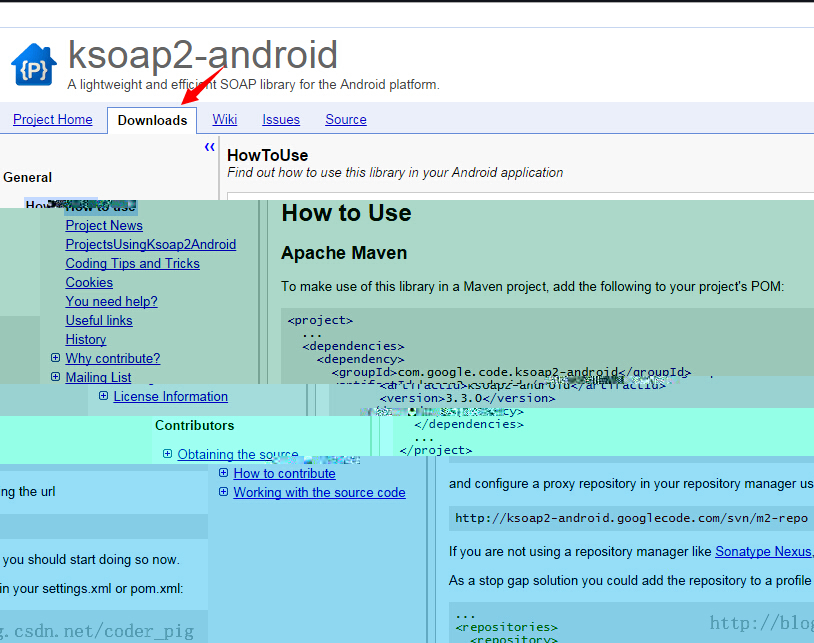The width and height of the screenshot is (814, 643).
Task: Open the License Information link
Action: tap(170, 396)
